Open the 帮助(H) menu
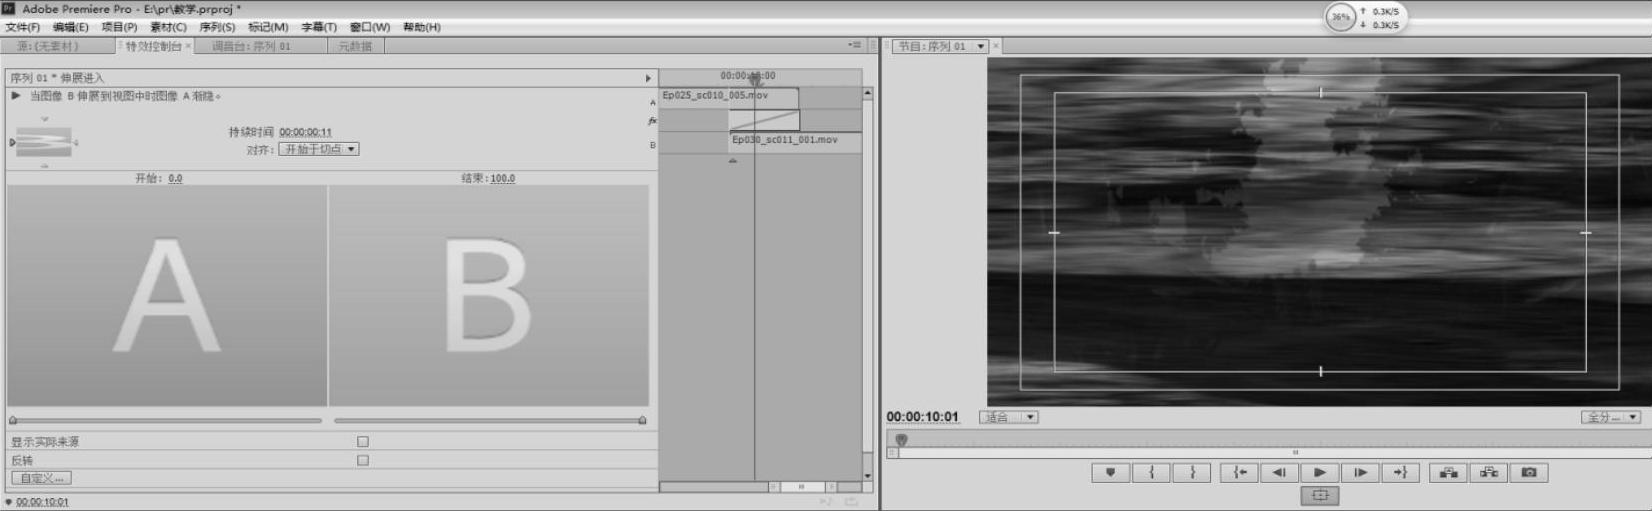 click(421, 27)
